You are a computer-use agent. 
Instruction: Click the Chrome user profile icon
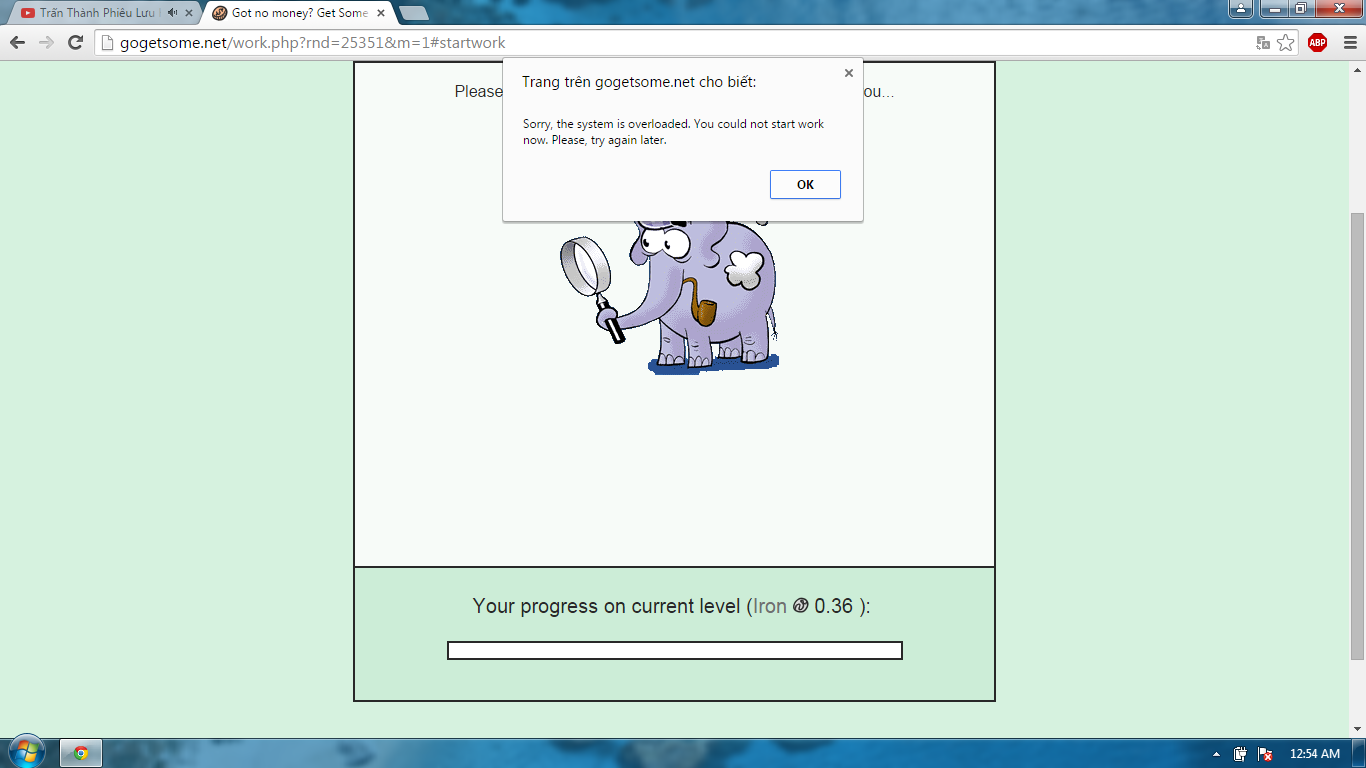coord(1240,9)
